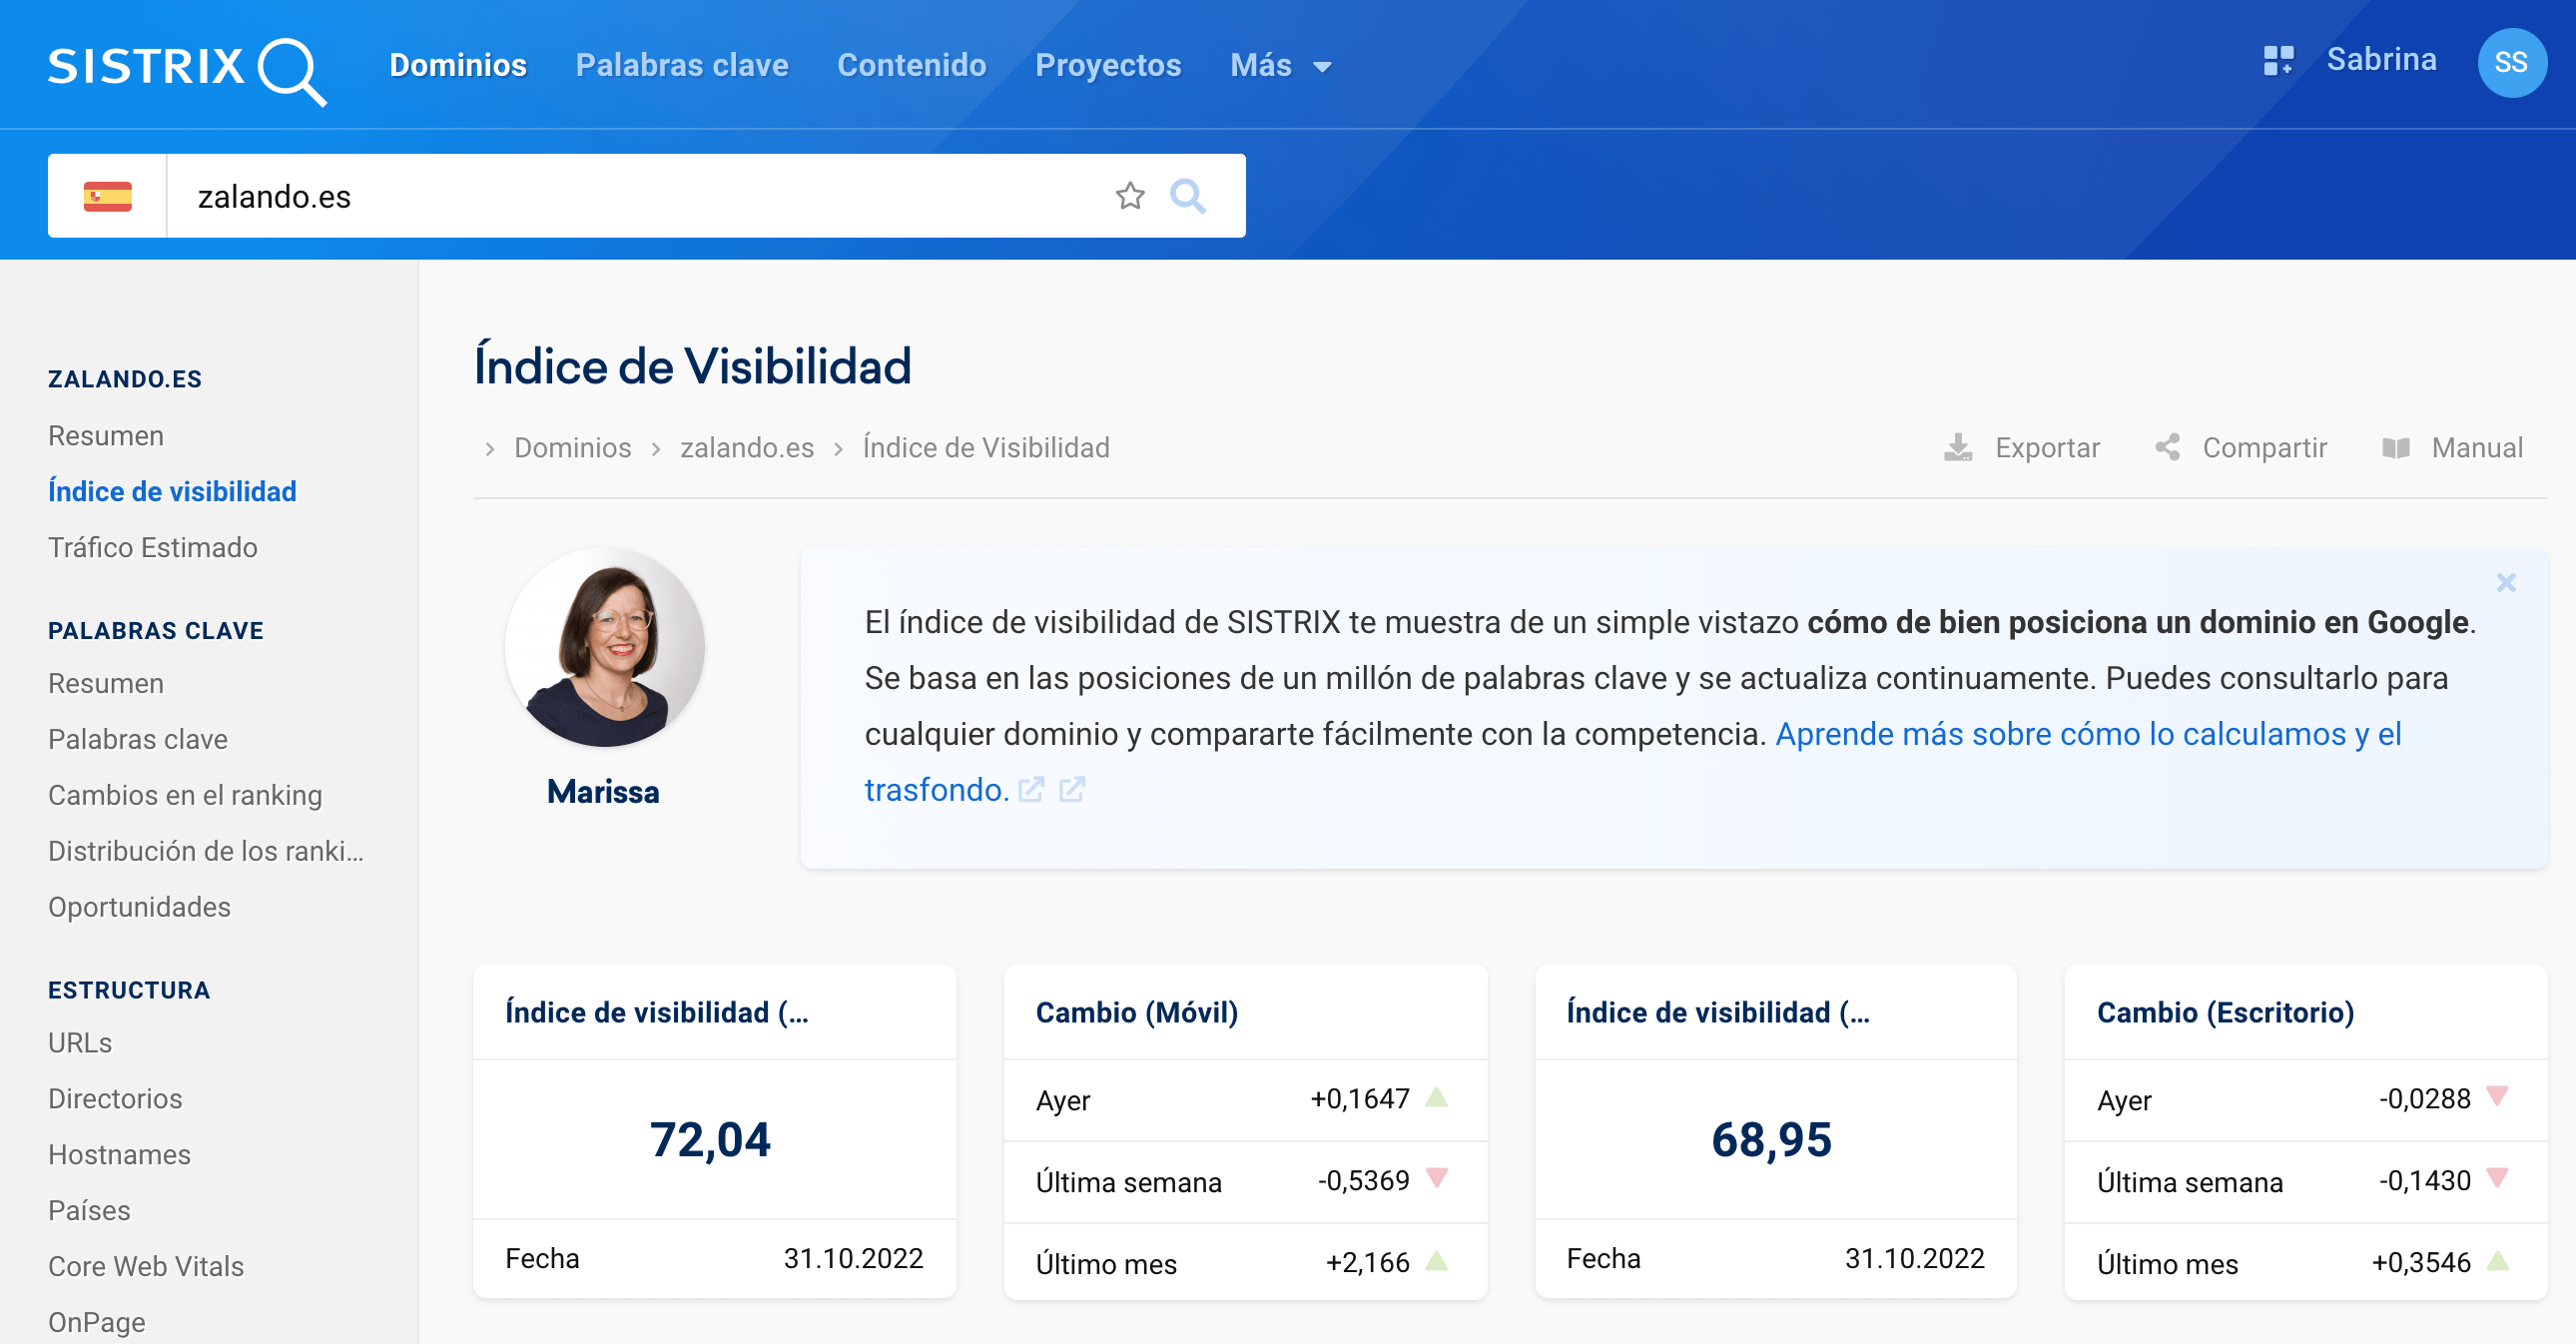2576x1344 pixels.
Task: Open the apps grid icon next to Sabrina
Action: point(2278,60)
